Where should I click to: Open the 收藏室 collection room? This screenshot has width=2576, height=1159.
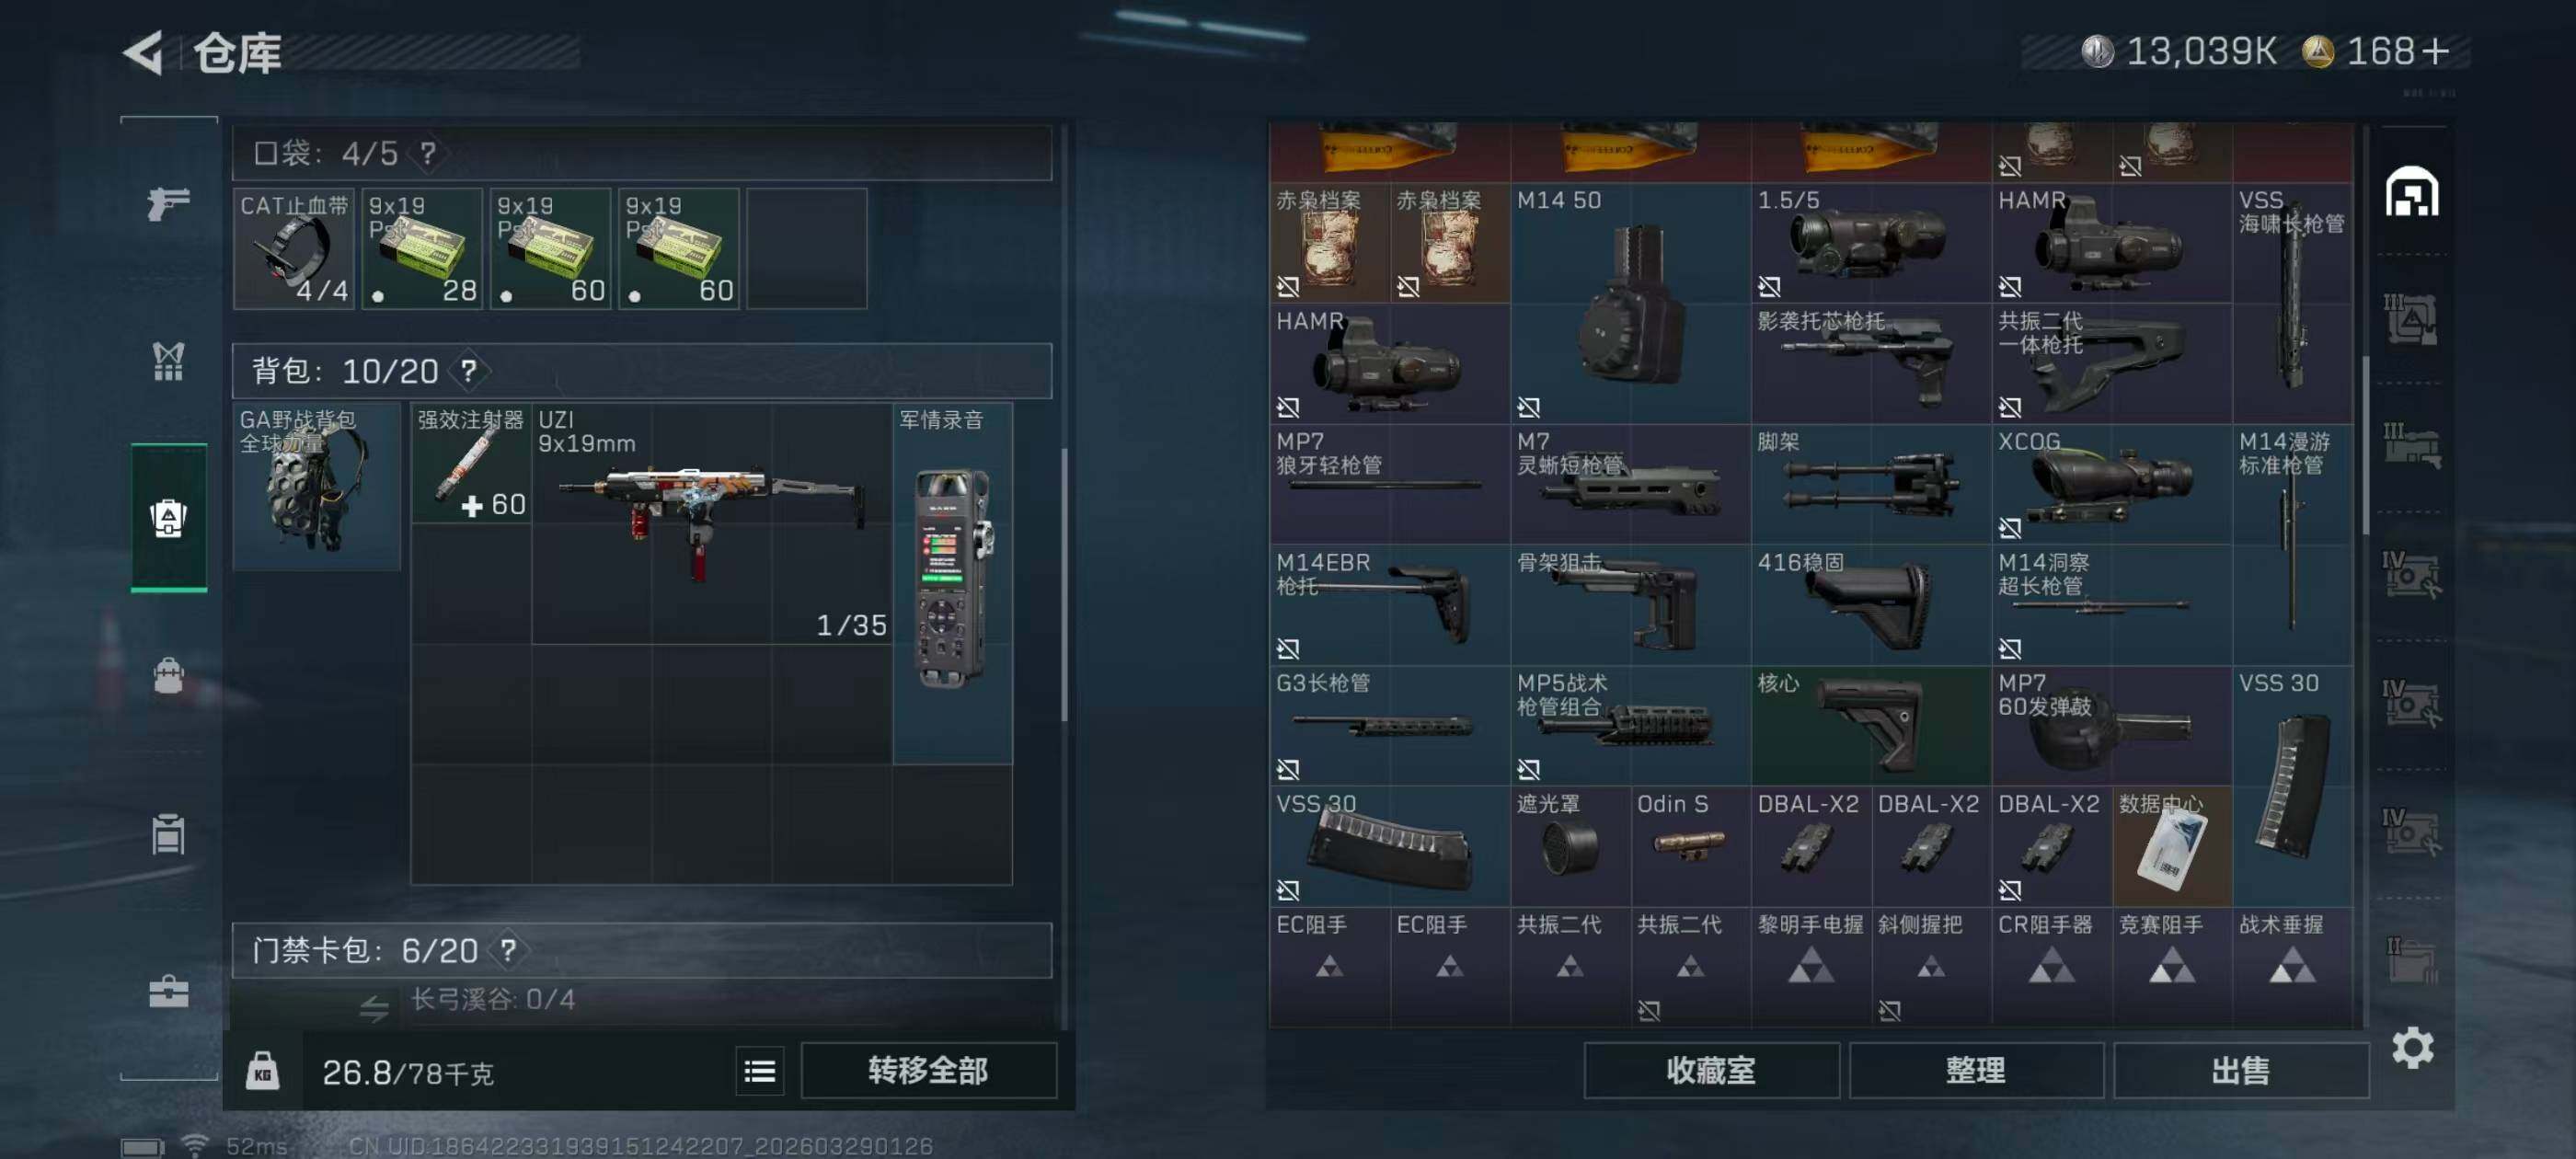(x=1711, y=1071)
